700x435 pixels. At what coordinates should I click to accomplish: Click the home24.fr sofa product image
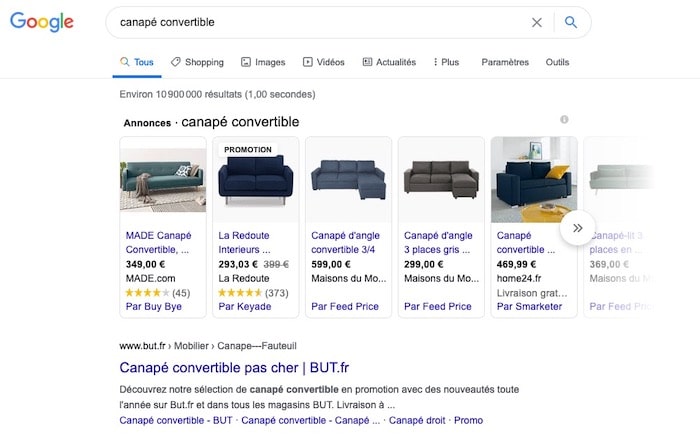click(534, 180)
